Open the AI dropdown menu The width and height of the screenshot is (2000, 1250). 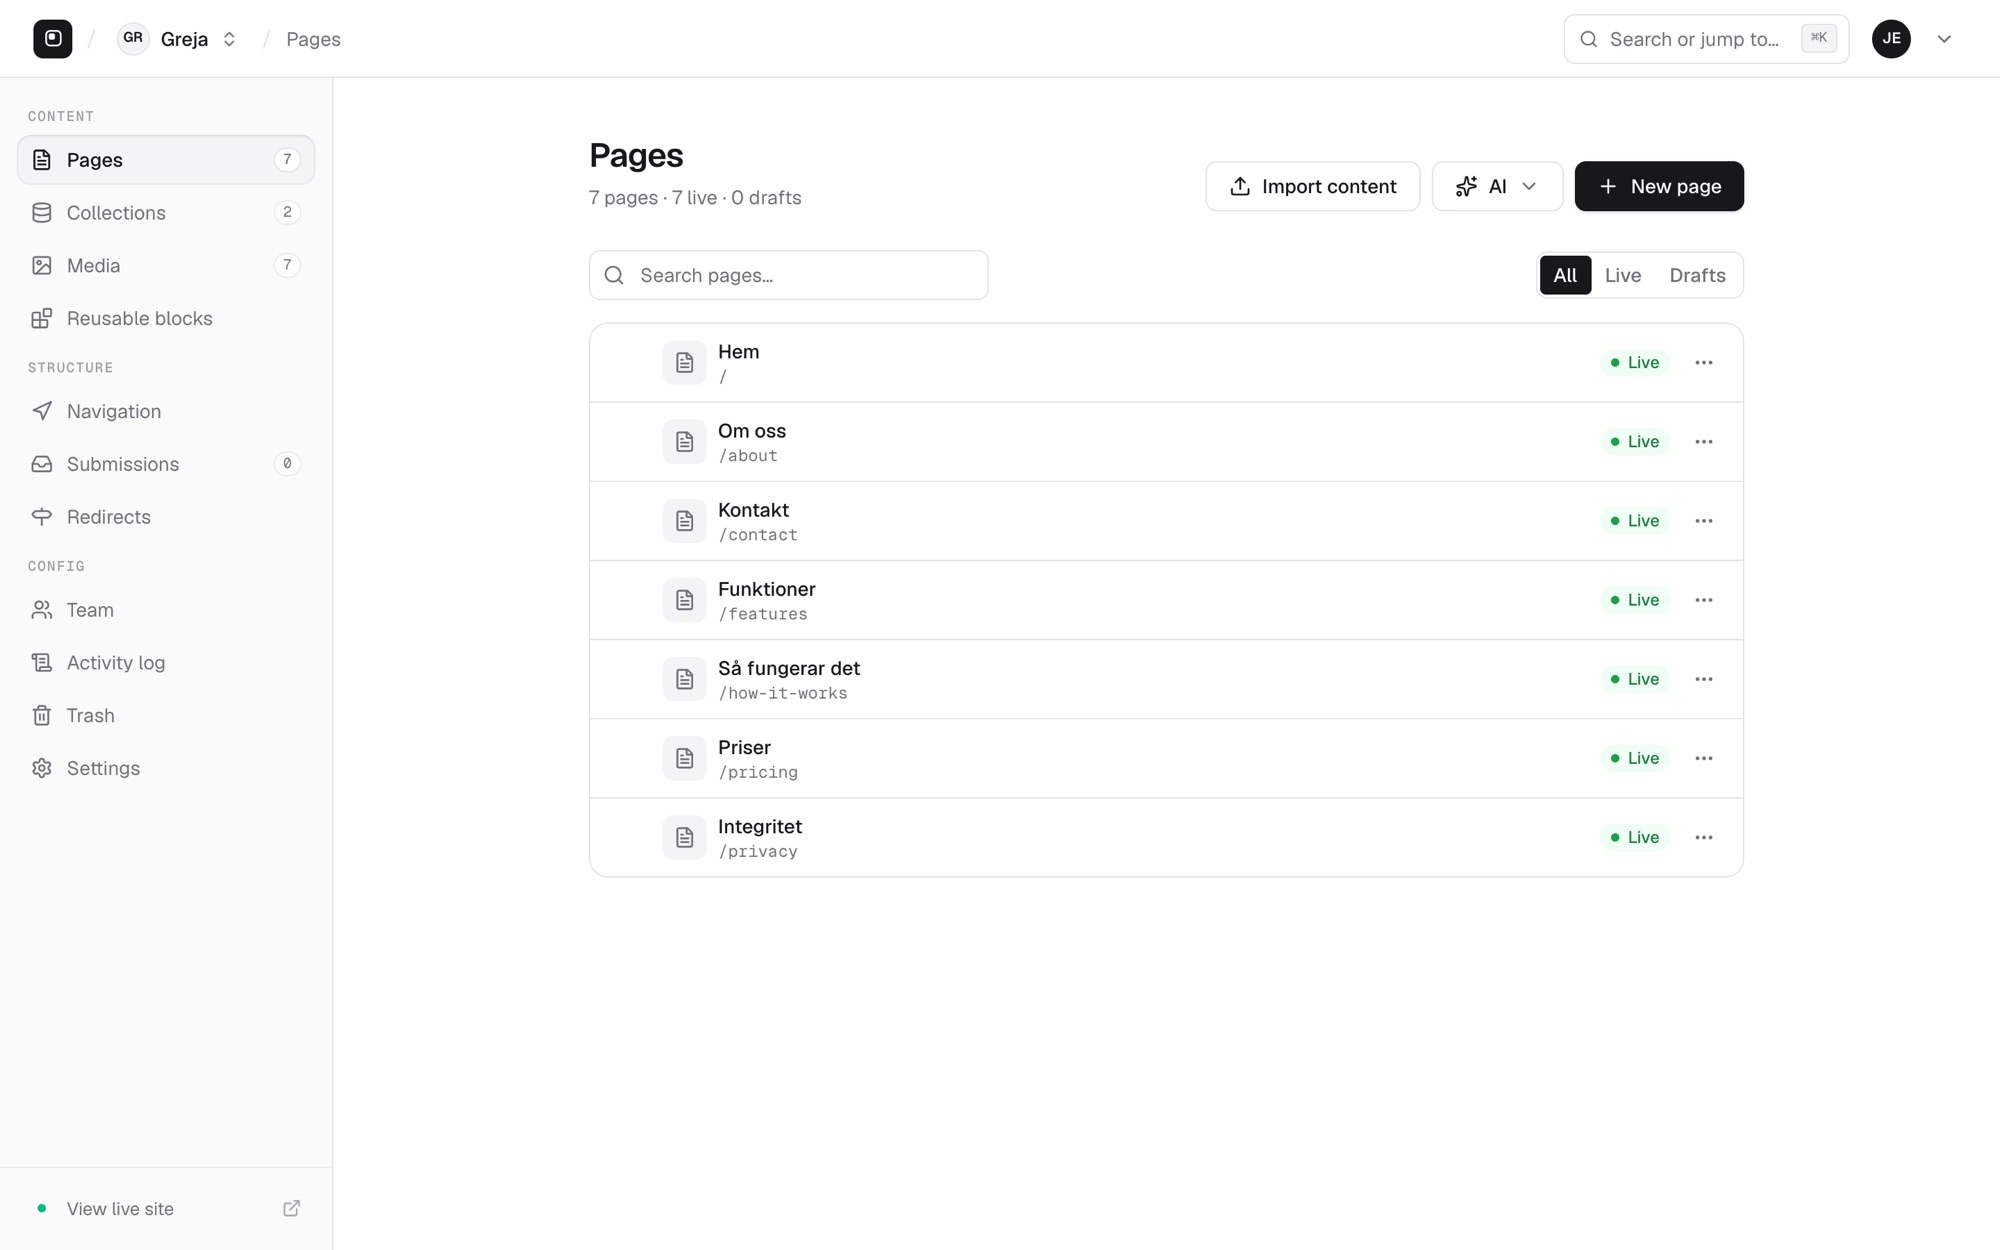click(x=1497, y=186)
